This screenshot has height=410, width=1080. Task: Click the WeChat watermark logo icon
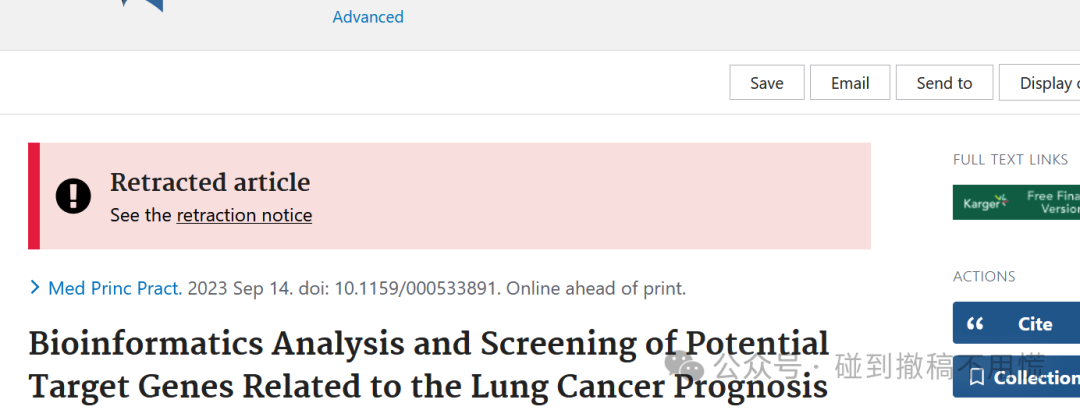pos(684,366)
